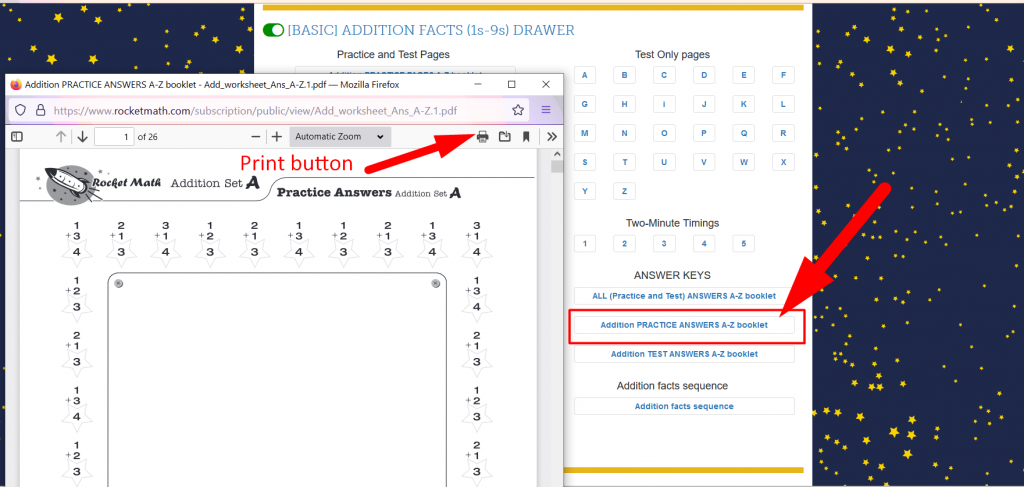Viewport: 1024px width, 487px height.
Task: Open Two-Minute Timing 4
Action: (704, 244)
